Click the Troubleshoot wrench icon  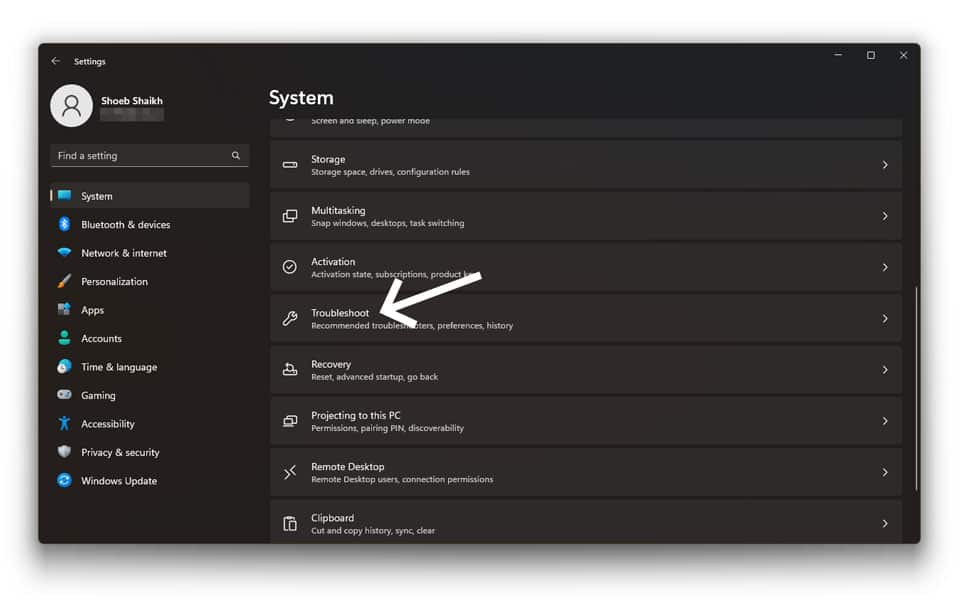coord(290,318)
